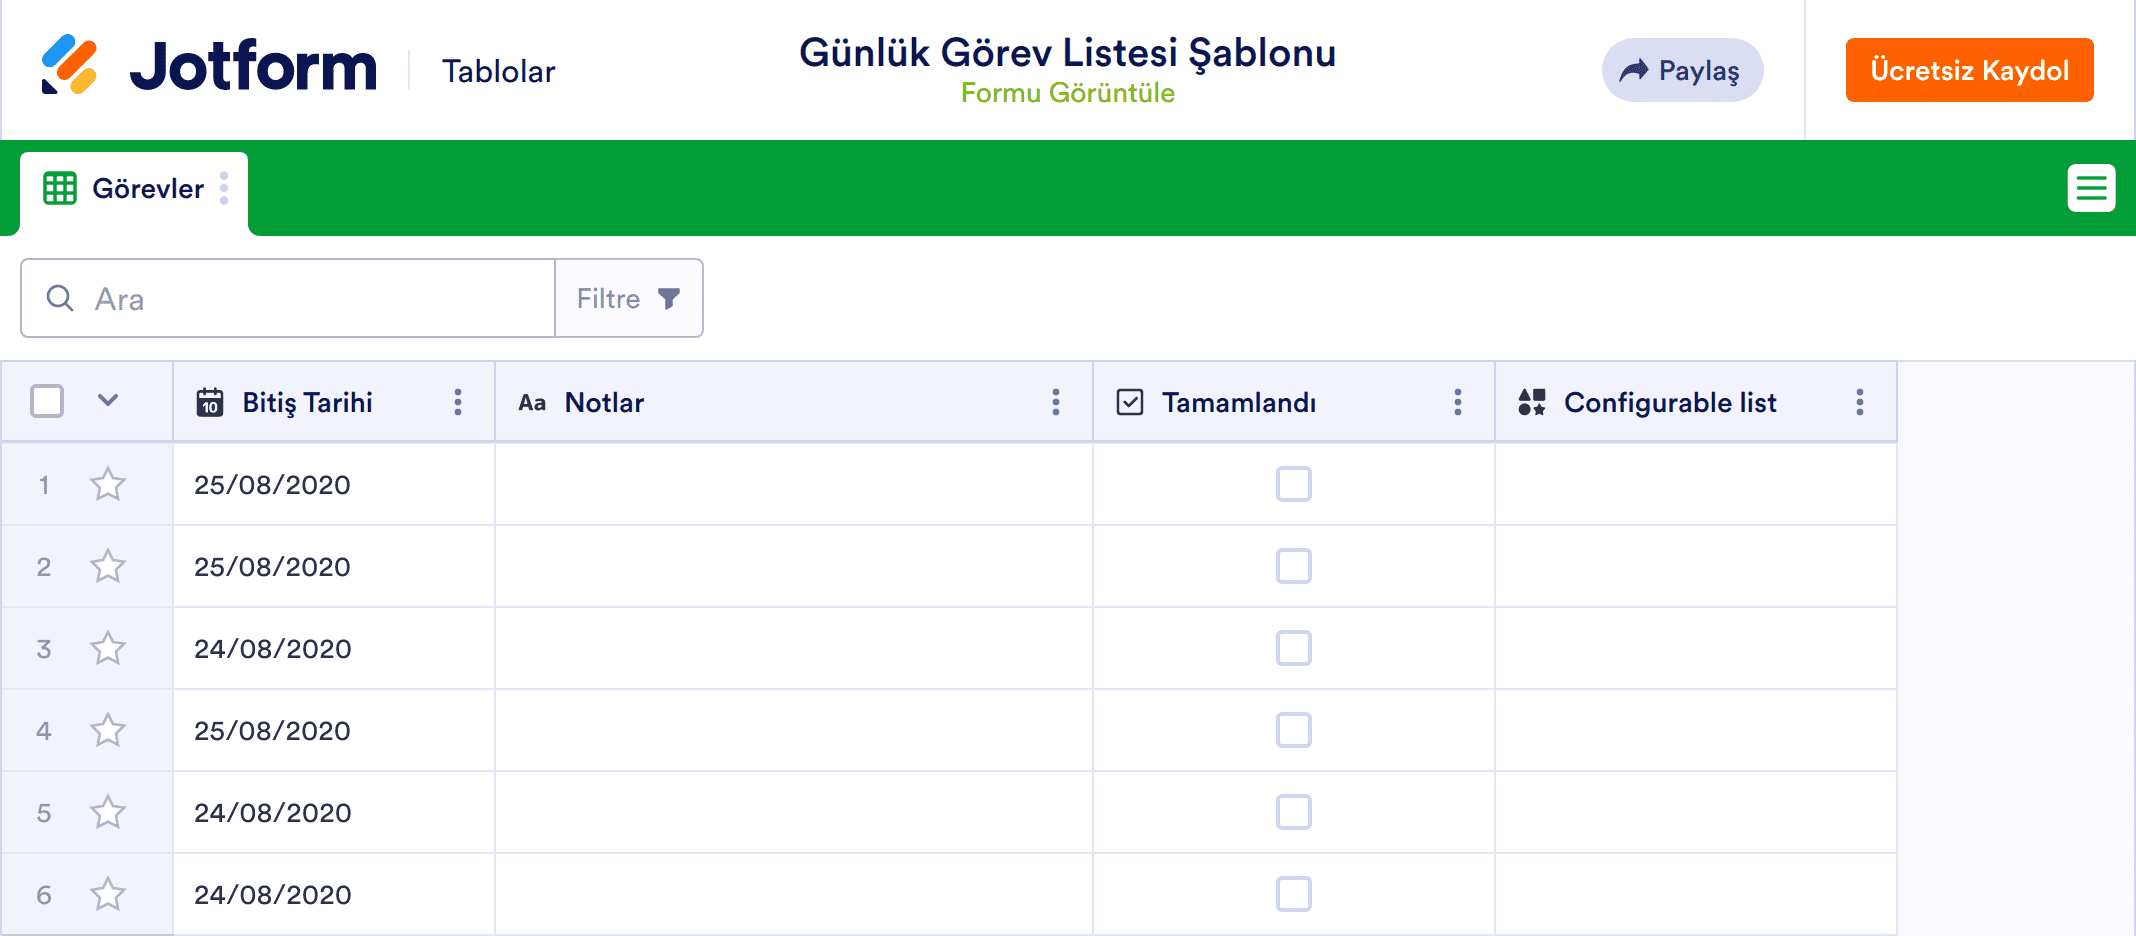Click the Ara search field
The height and width of the screenshot is (936, 2136).
[300, 299]
